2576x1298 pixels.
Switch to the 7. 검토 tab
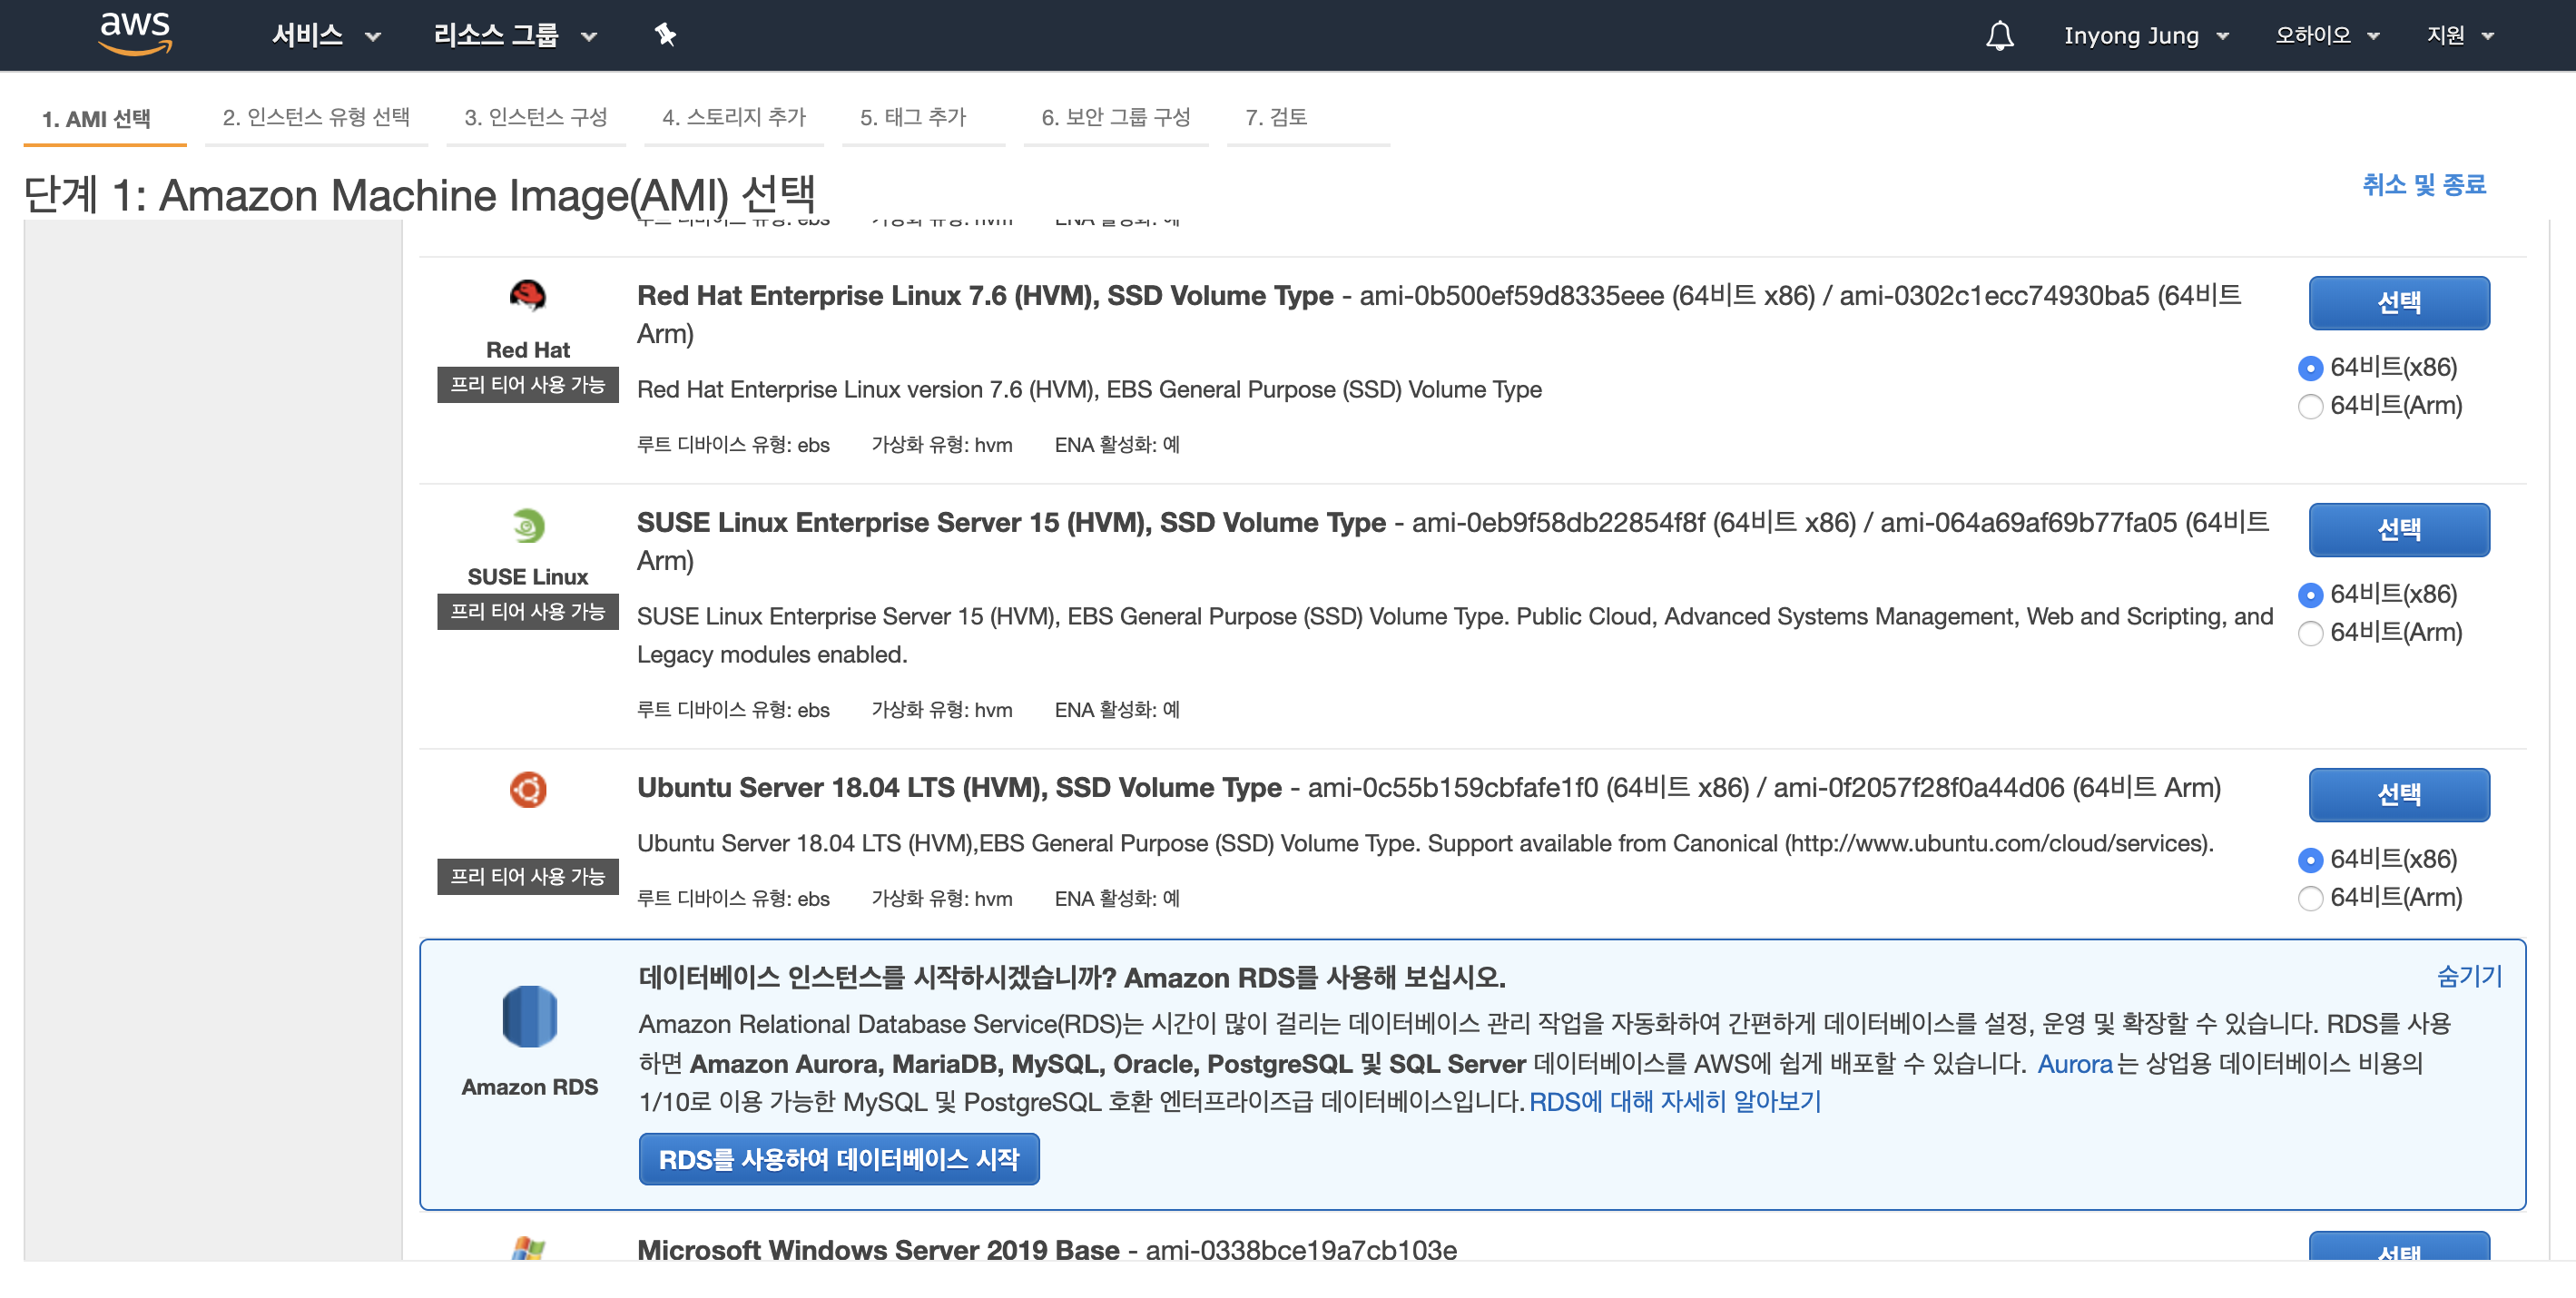point(1275,118)
